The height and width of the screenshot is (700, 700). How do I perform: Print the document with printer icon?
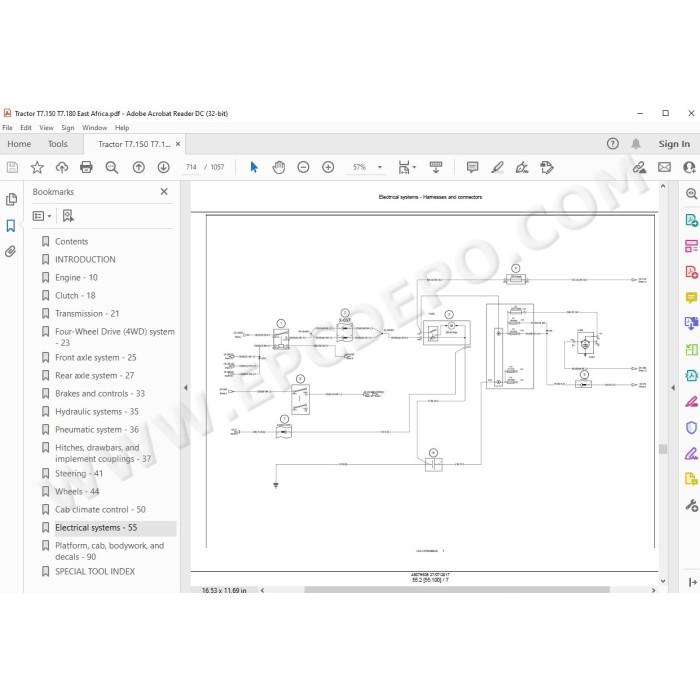(86, 167)
